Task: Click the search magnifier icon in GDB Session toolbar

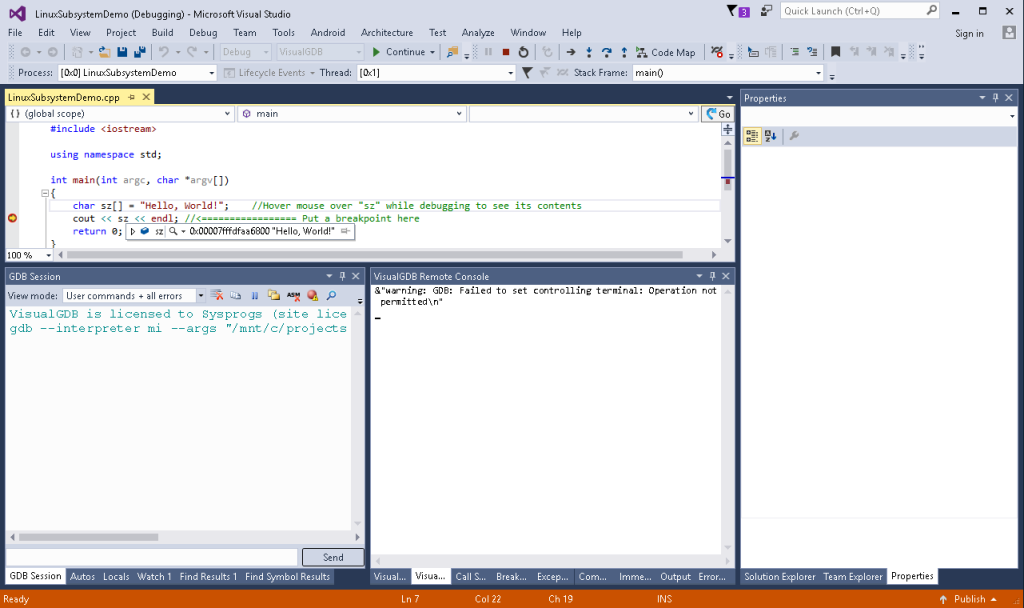Action: pyautogui.click(x=330, y=295)
